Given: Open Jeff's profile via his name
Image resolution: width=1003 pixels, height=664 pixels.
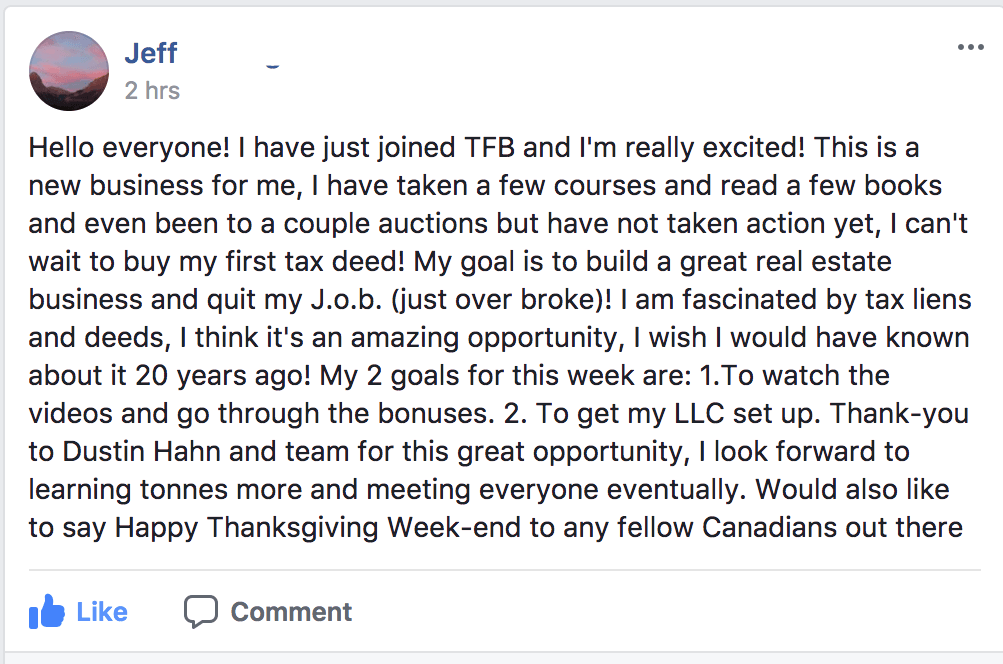Looking at the screenshot, I should (150, 53).
